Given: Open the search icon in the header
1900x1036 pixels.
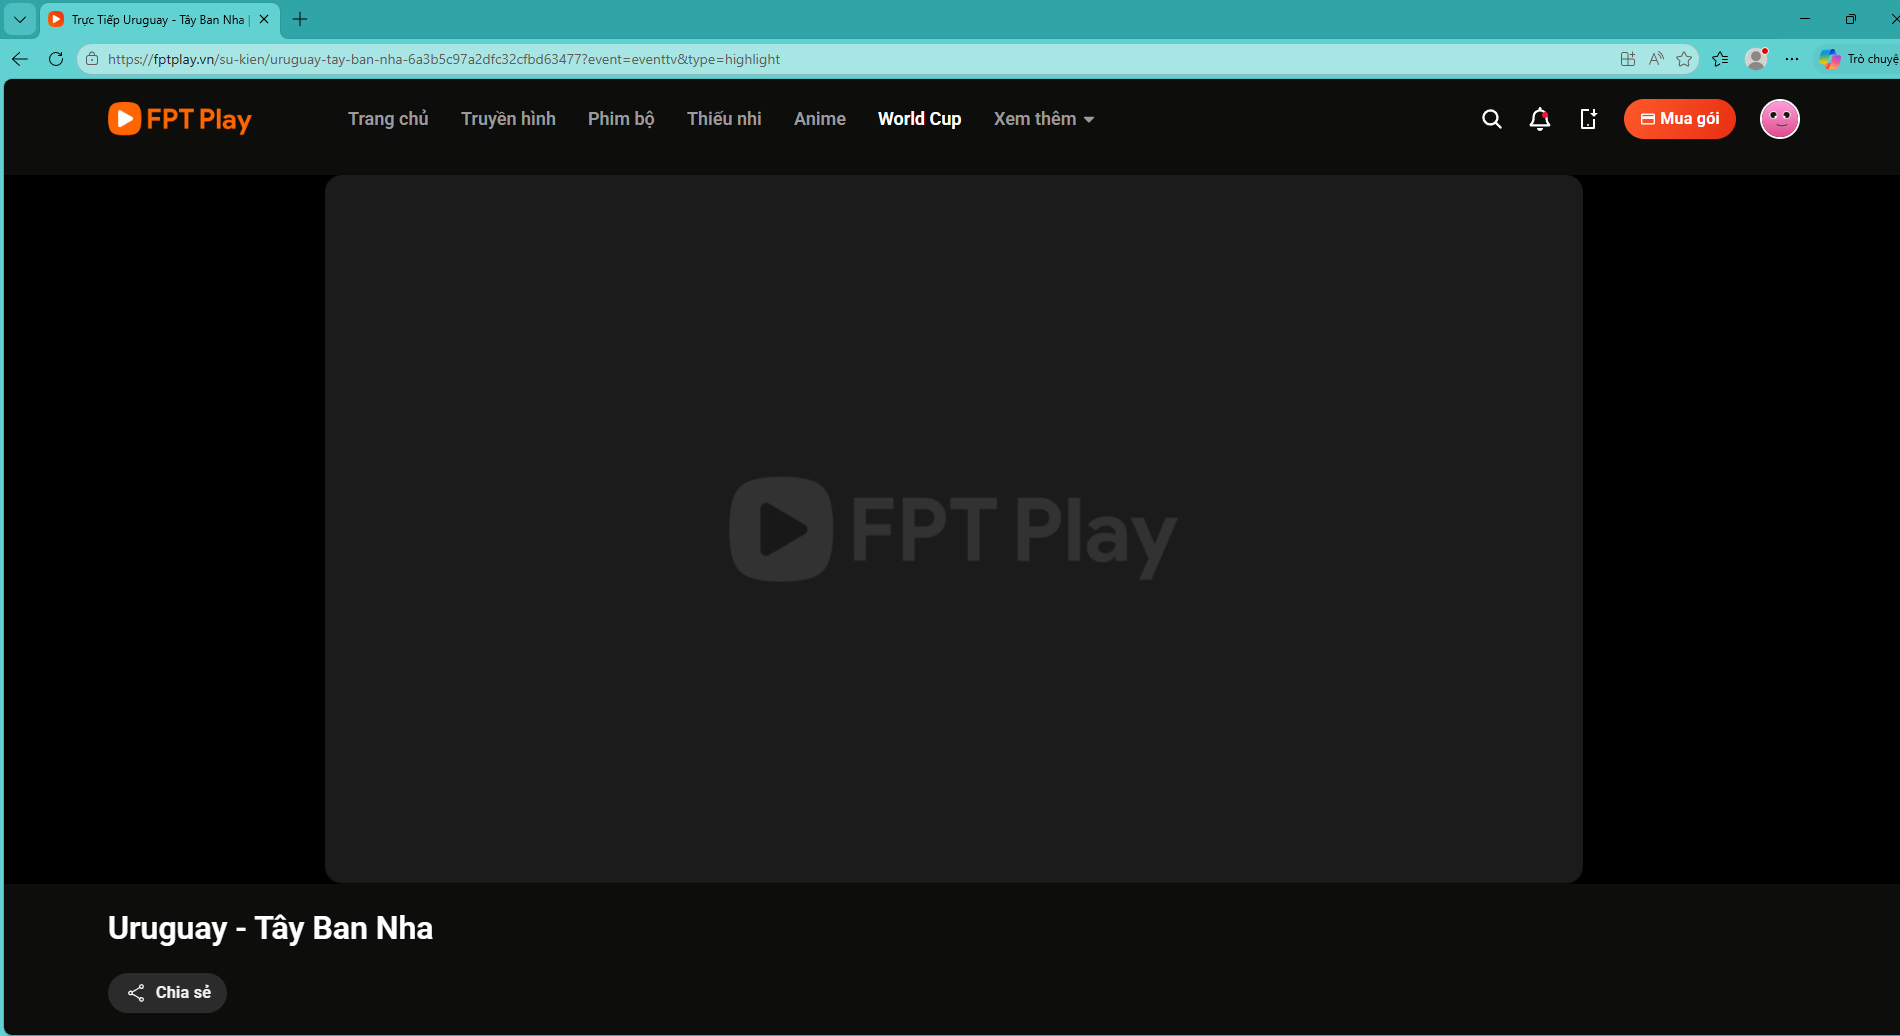Looking at the screenshot, I should point(1491,119).
